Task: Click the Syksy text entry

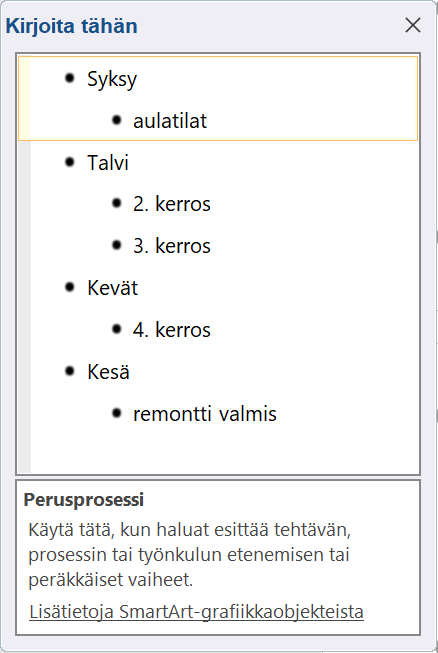Action: click(112, 79)
